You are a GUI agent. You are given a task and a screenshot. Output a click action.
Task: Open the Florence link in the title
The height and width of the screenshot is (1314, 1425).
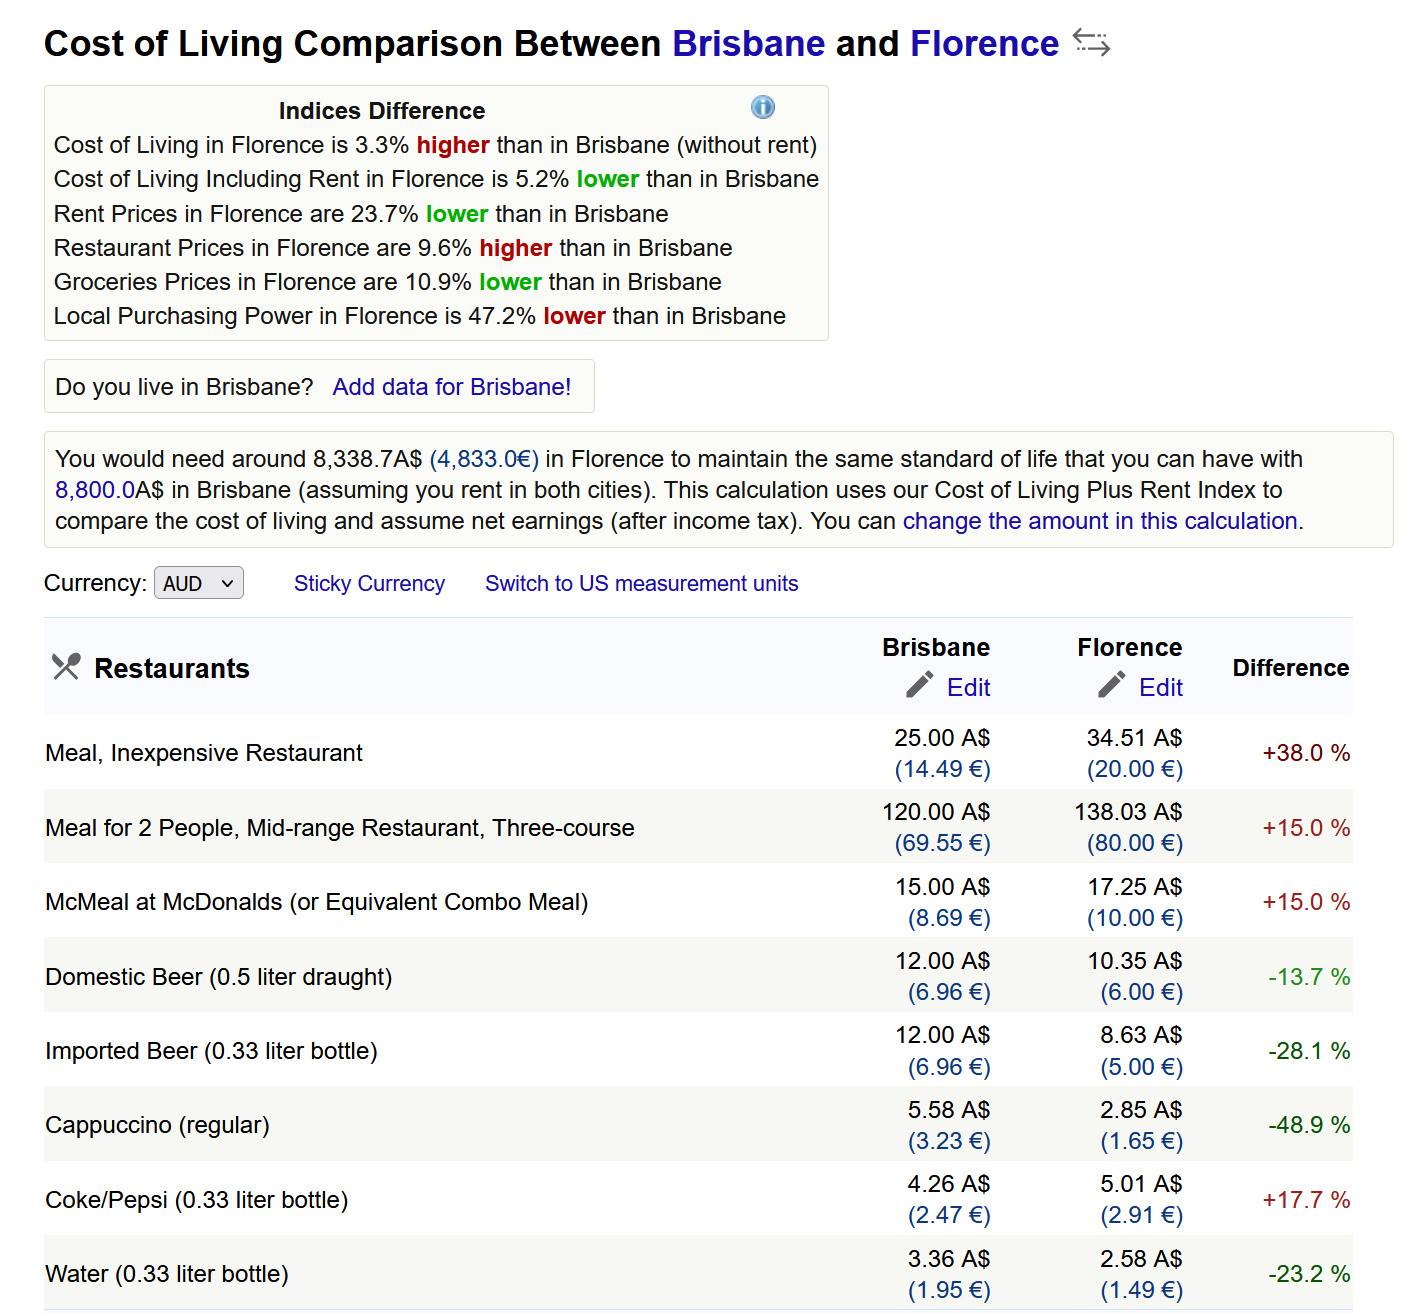(983, 44)
